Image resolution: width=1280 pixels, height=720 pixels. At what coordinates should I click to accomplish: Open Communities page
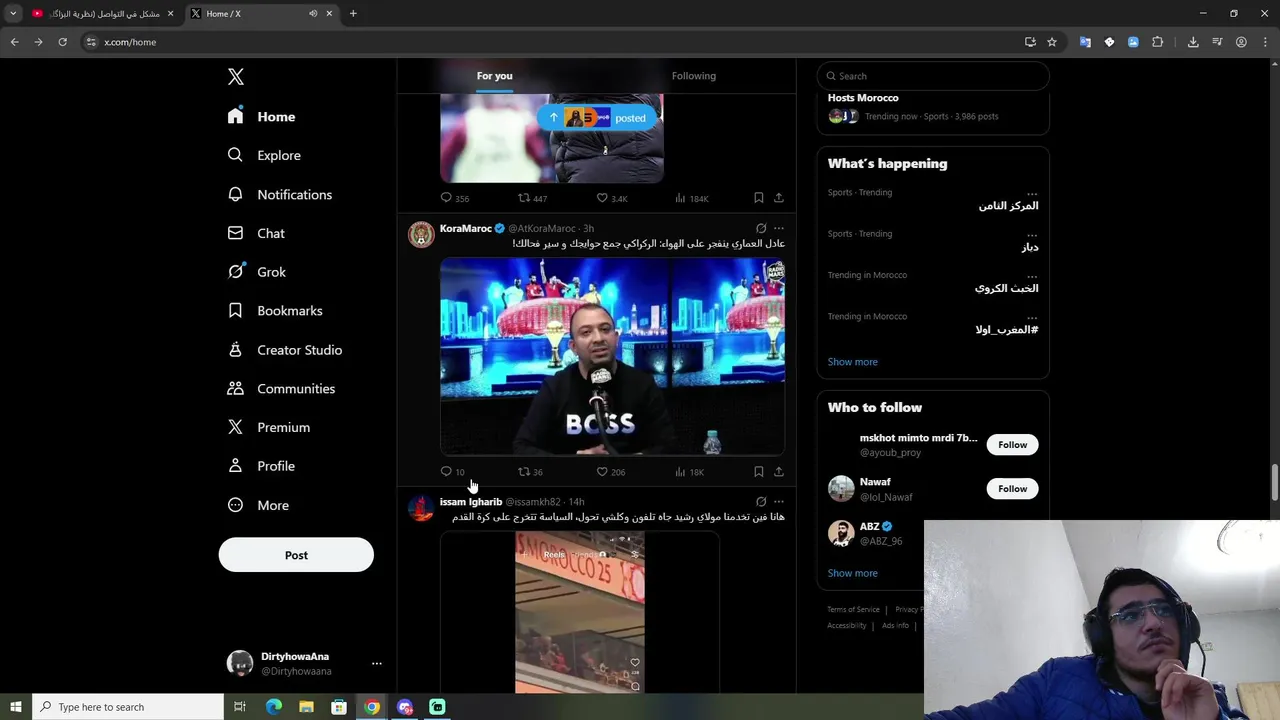pos(281,388)
